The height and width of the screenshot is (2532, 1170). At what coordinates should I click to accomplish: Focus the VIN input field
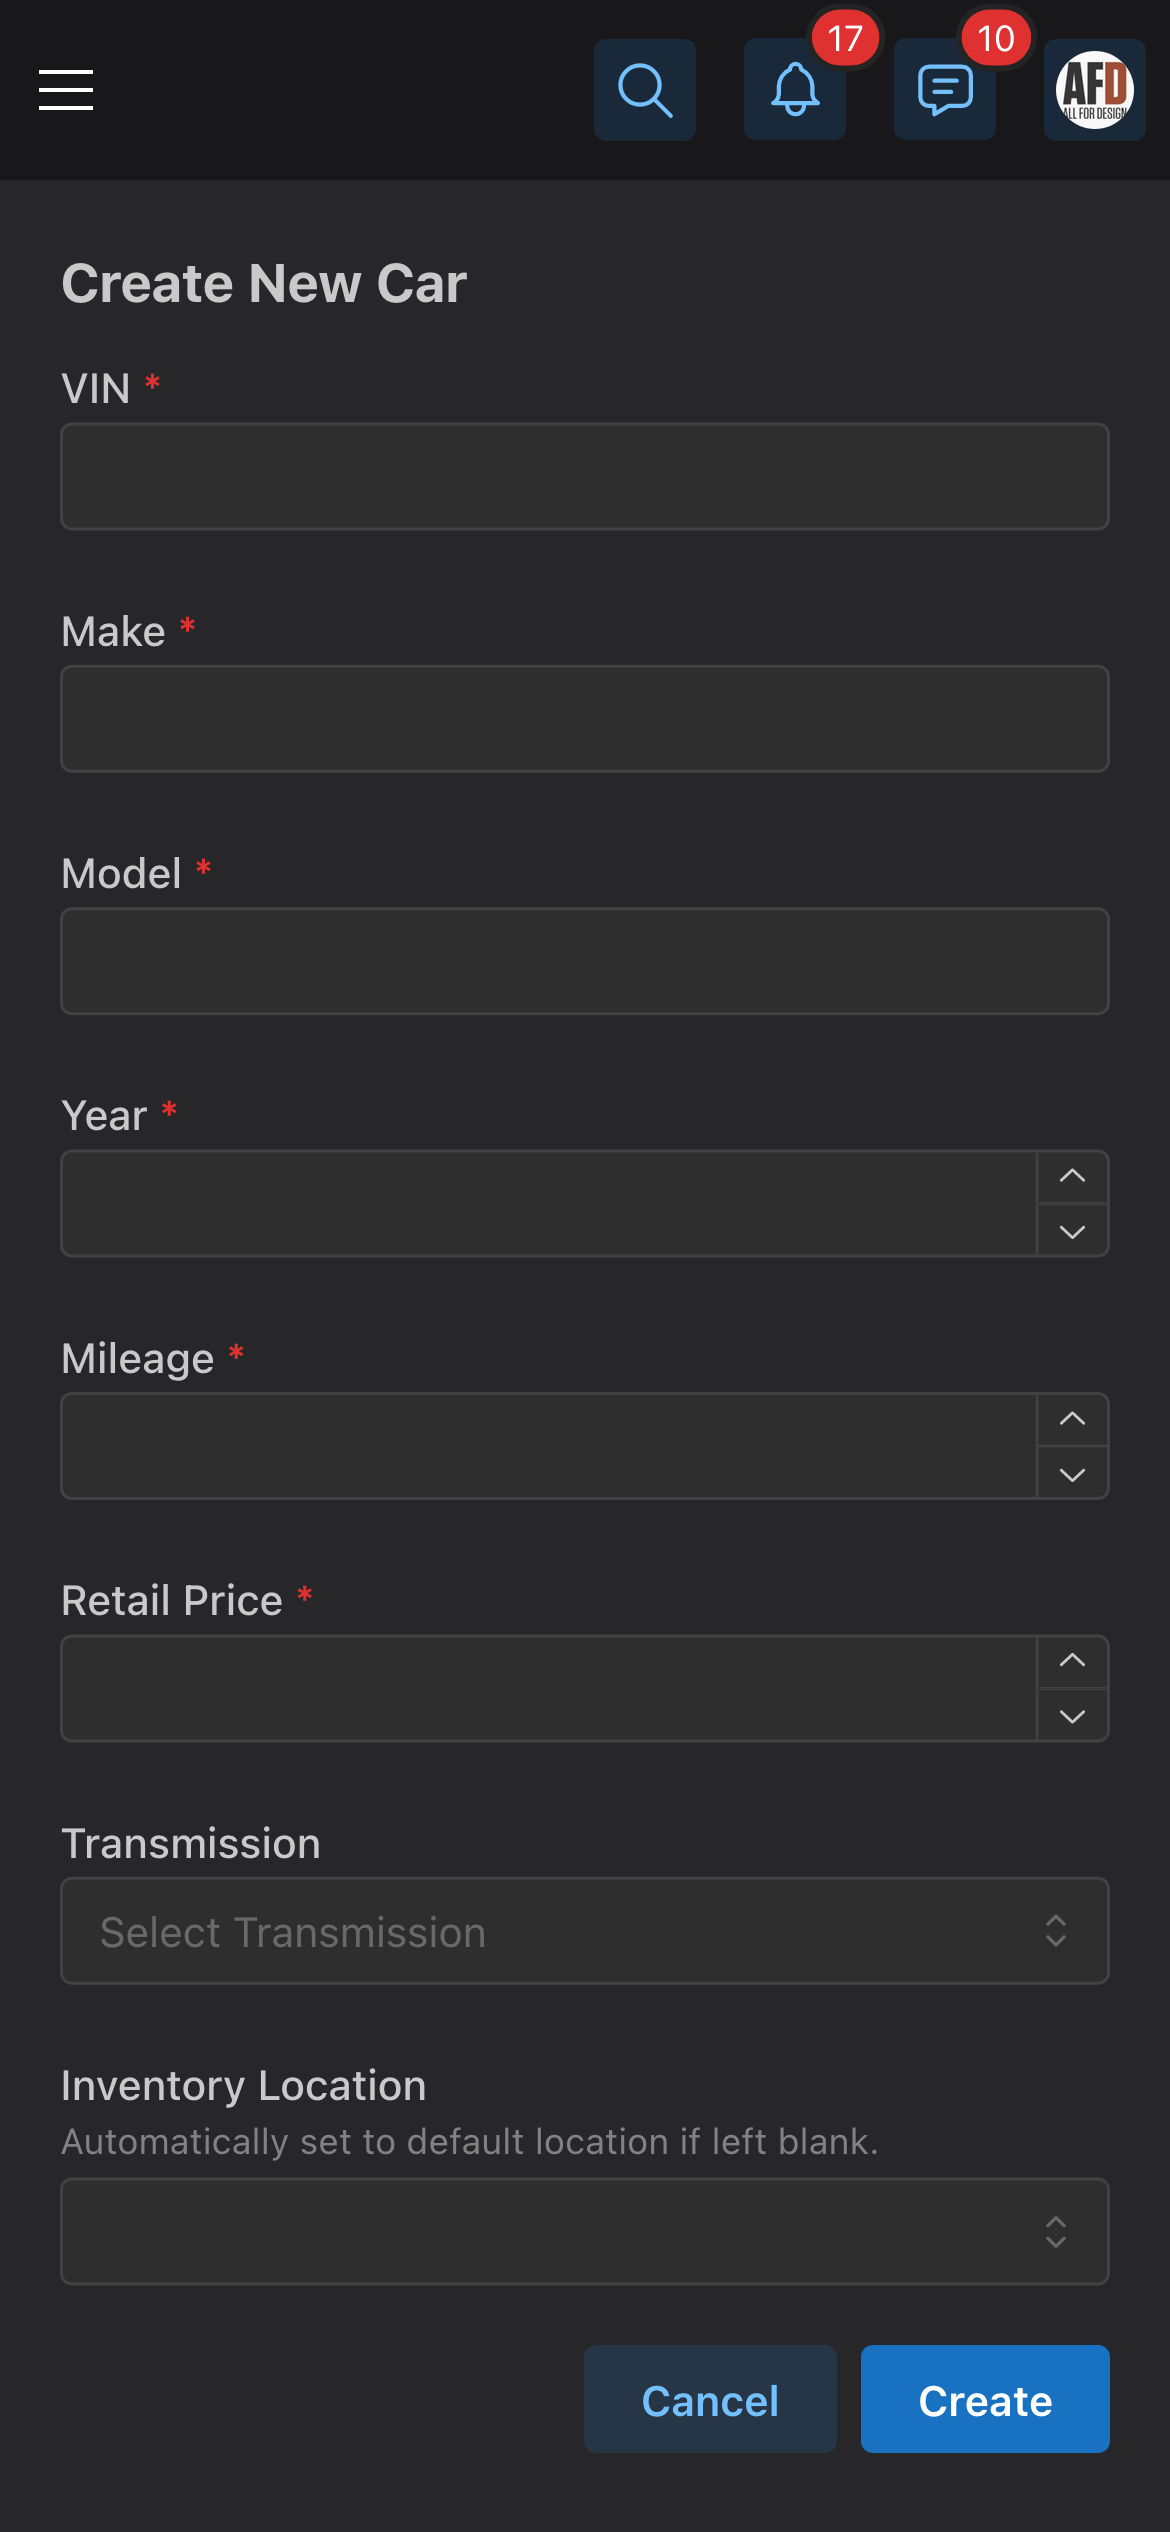point(585,476)
